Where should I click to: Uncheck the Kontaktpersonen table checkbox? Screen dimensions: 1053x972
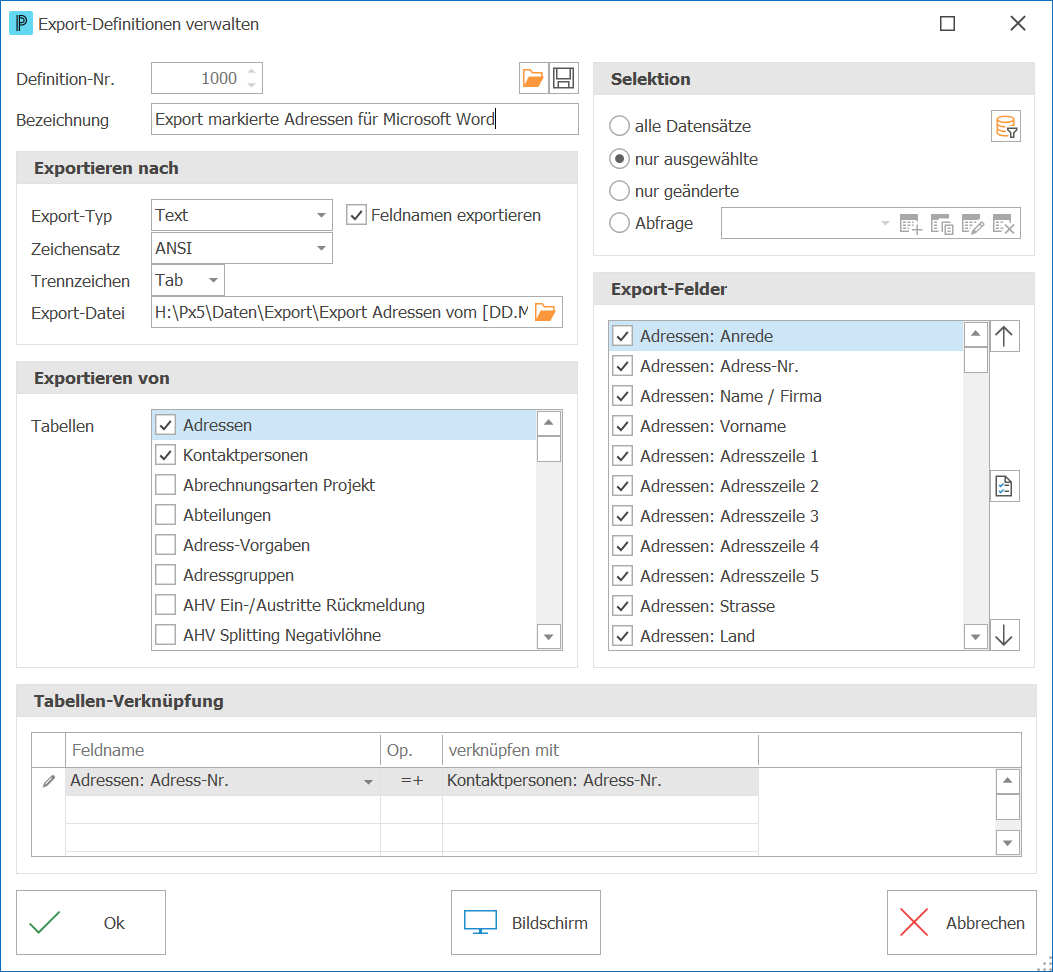click(x=165, y=455)
